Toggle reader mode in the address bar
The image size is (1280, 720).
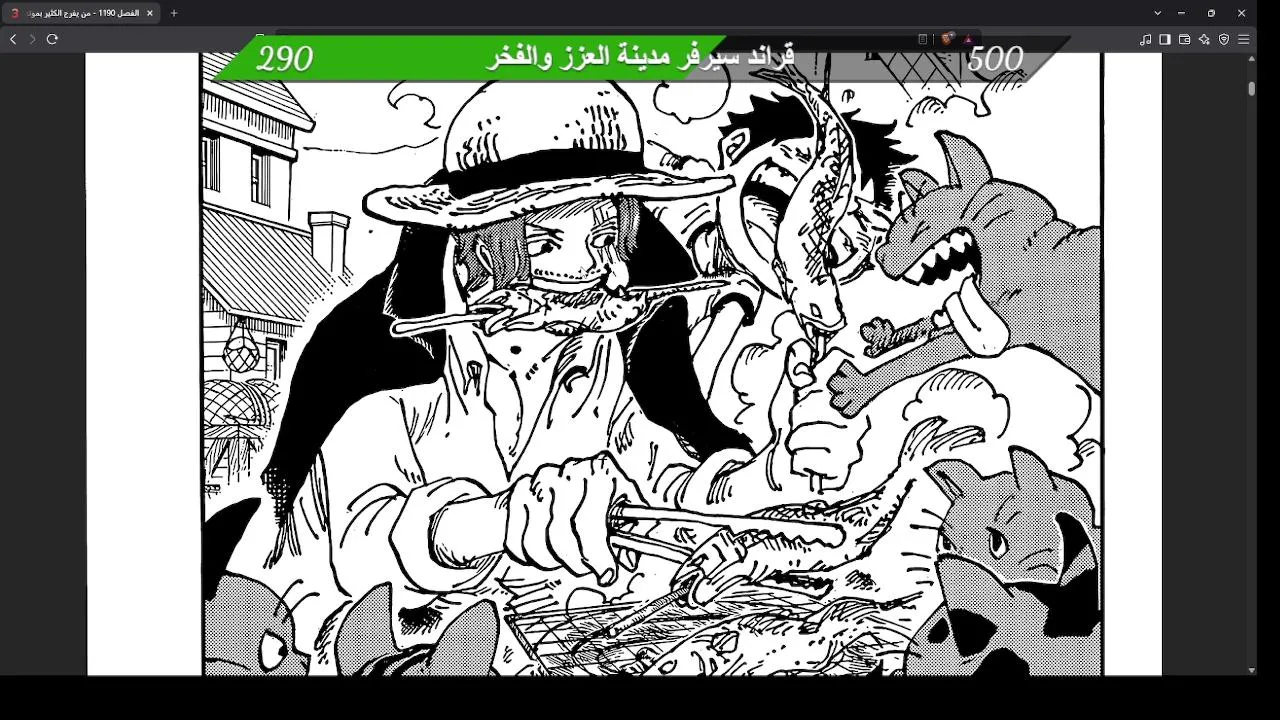click(x=923, y=39)
